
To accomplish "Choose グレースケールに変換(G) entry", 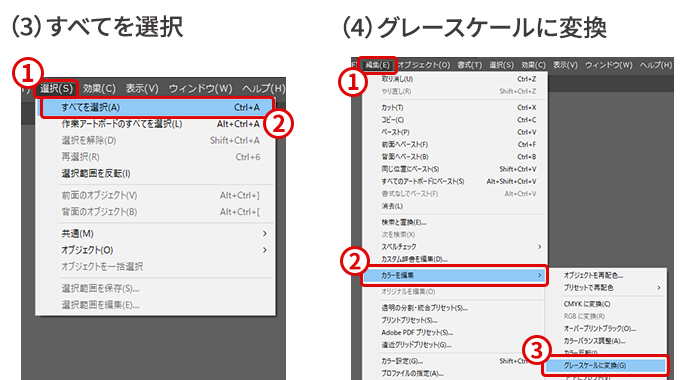I will pos(605,366).
